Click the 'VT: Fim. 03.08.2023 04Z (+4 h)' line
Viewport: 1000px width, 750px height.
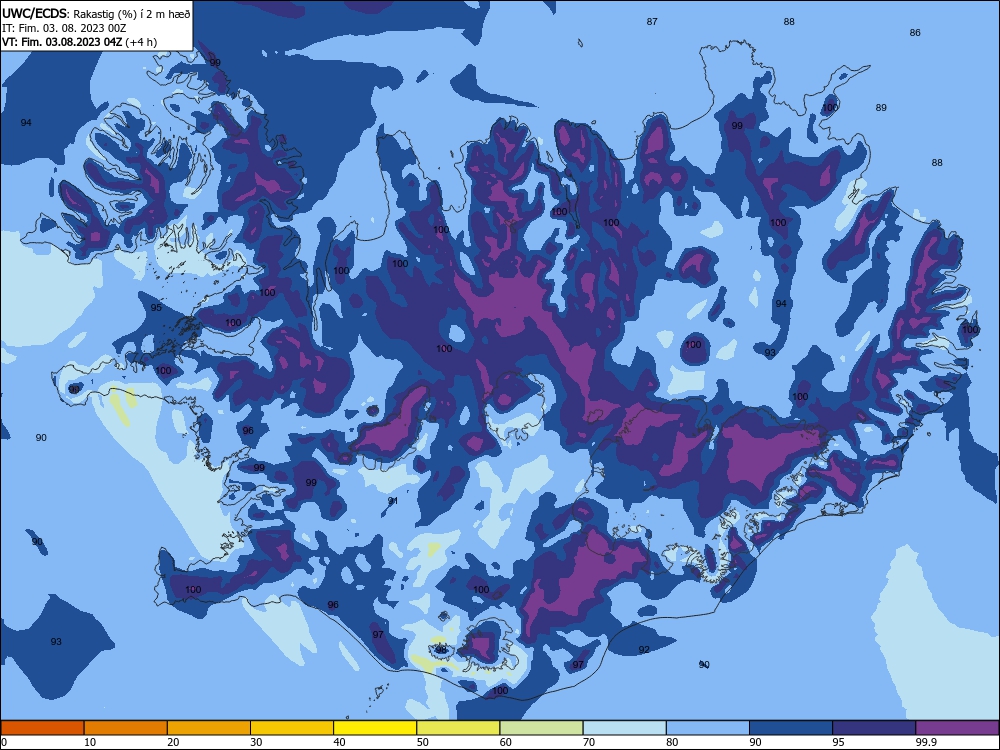coord(79,42)
